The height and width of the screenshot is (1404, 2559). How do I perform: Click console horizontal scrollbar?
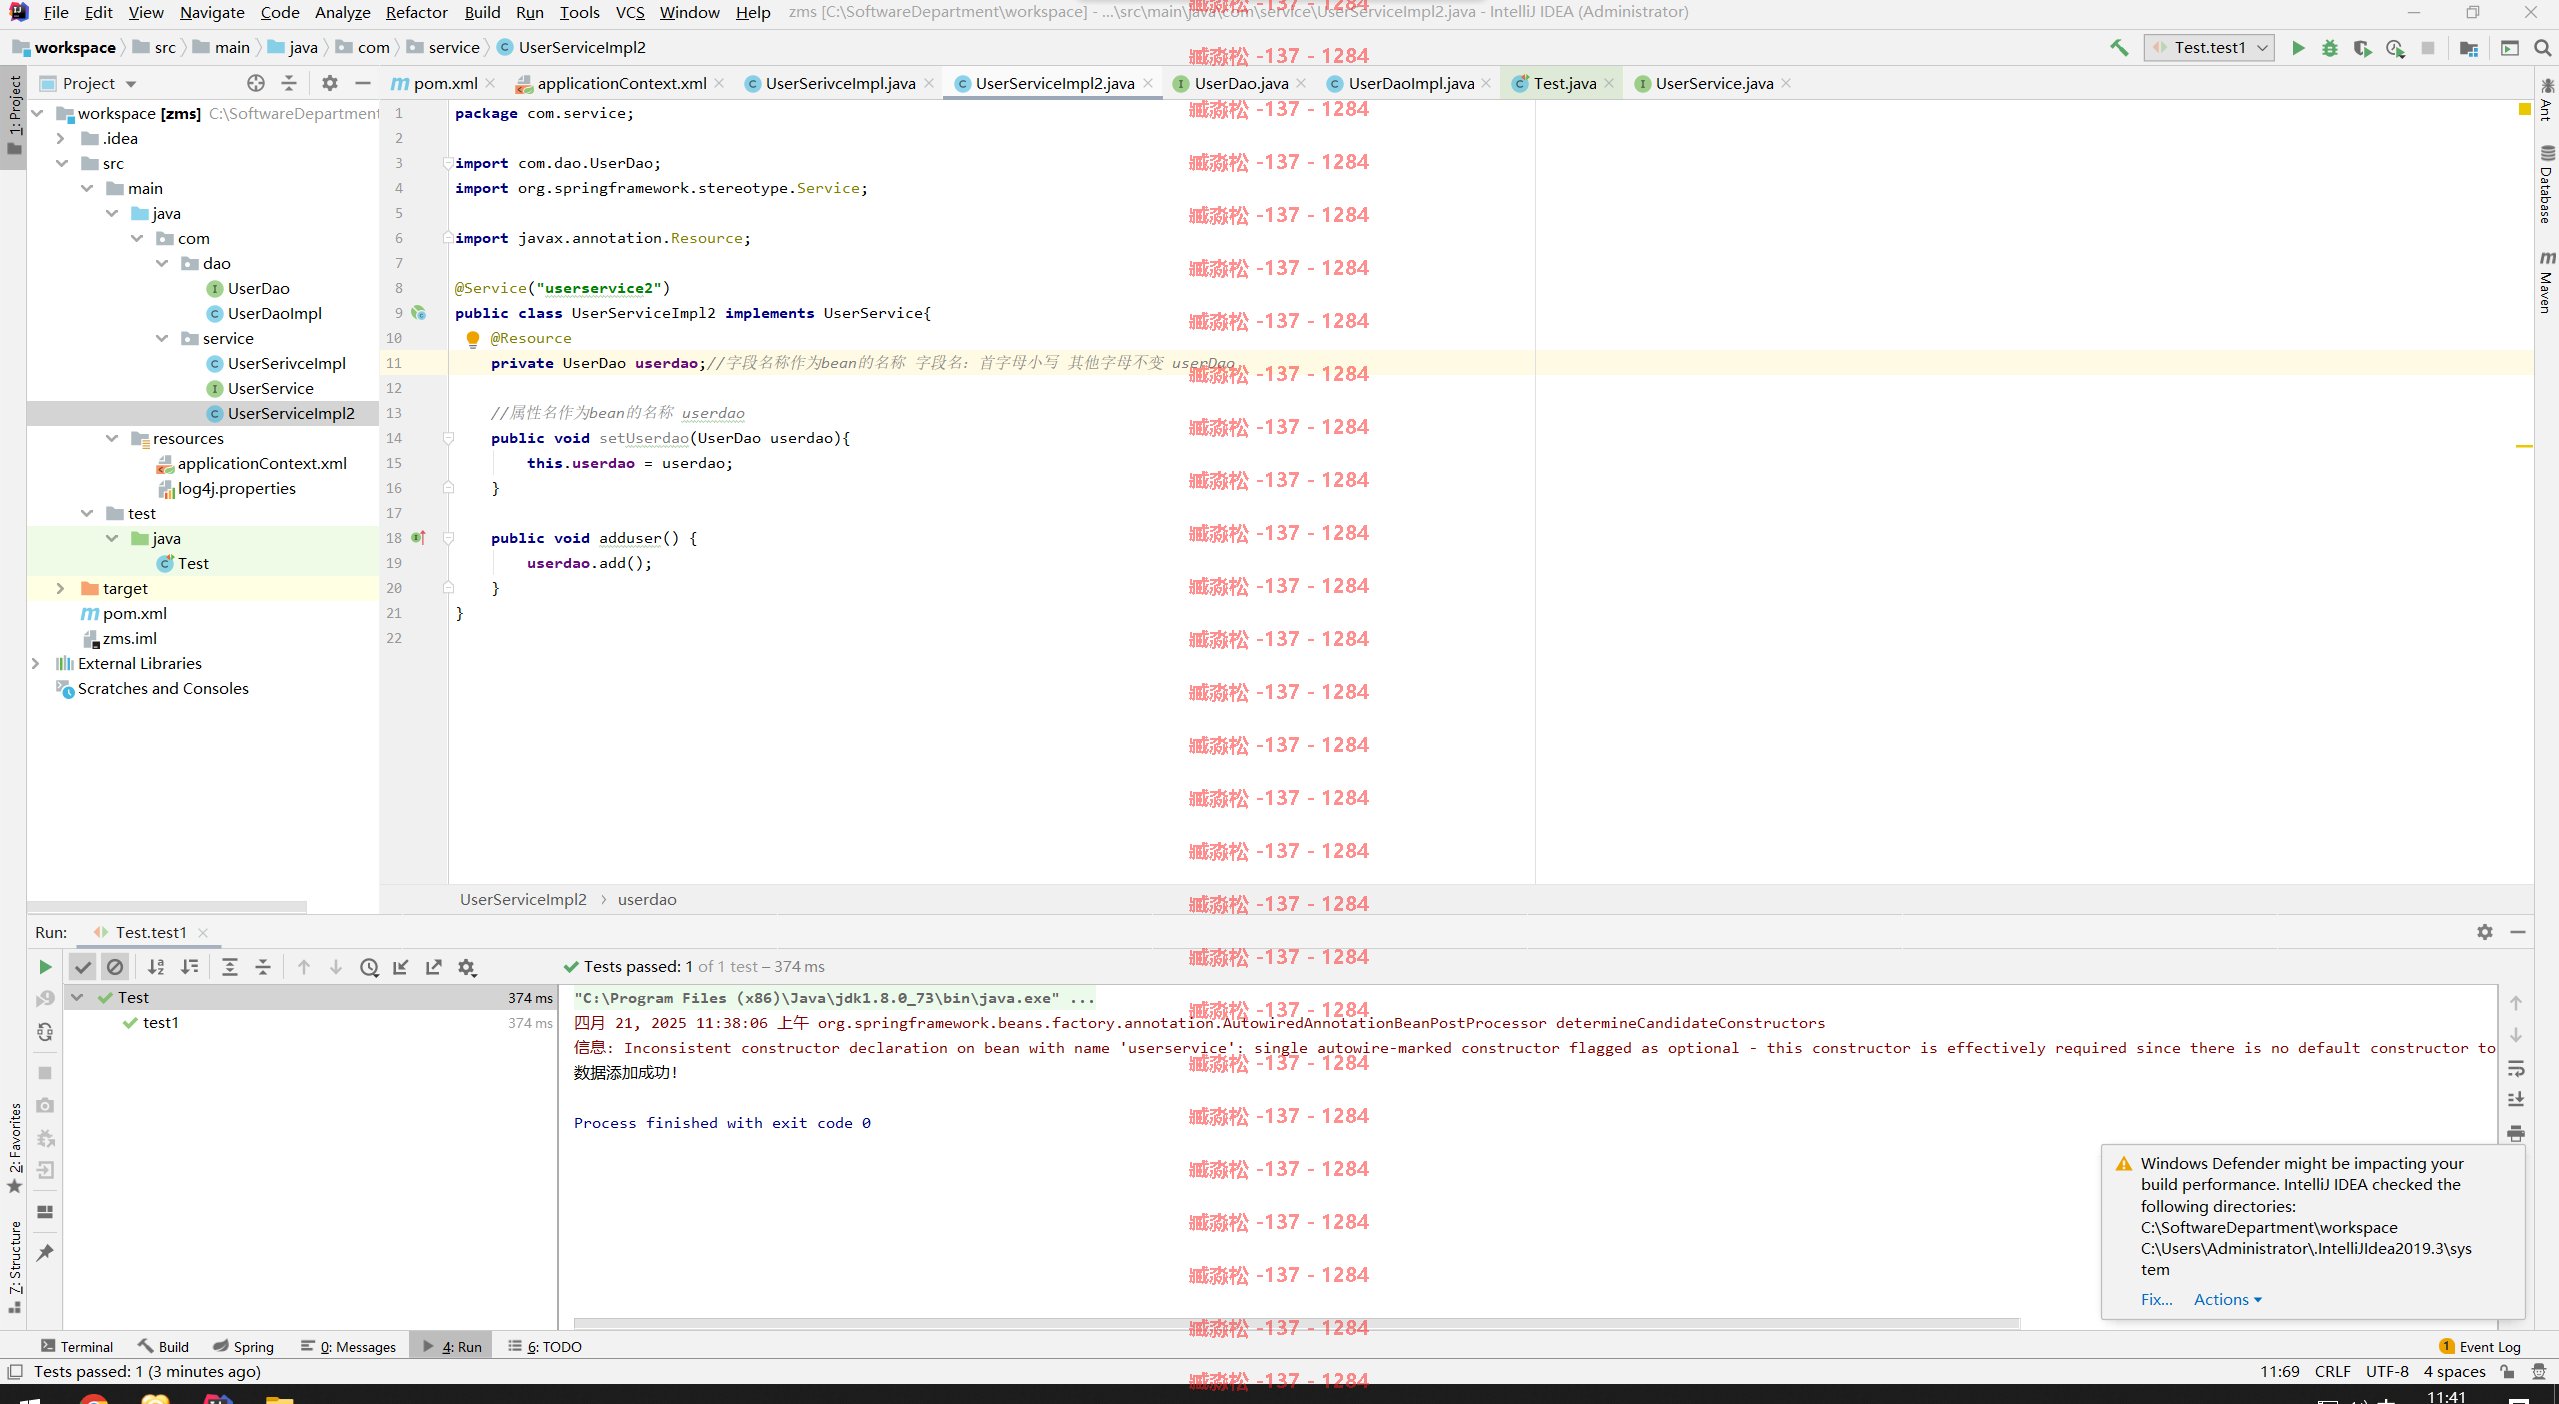(1297, 1323)
